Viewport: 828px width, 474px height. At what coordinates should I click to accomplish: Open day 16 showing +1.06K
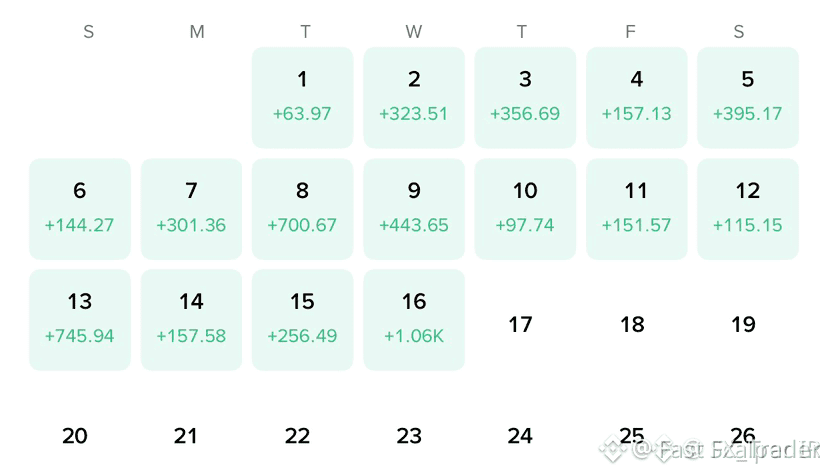coord(414,320)
